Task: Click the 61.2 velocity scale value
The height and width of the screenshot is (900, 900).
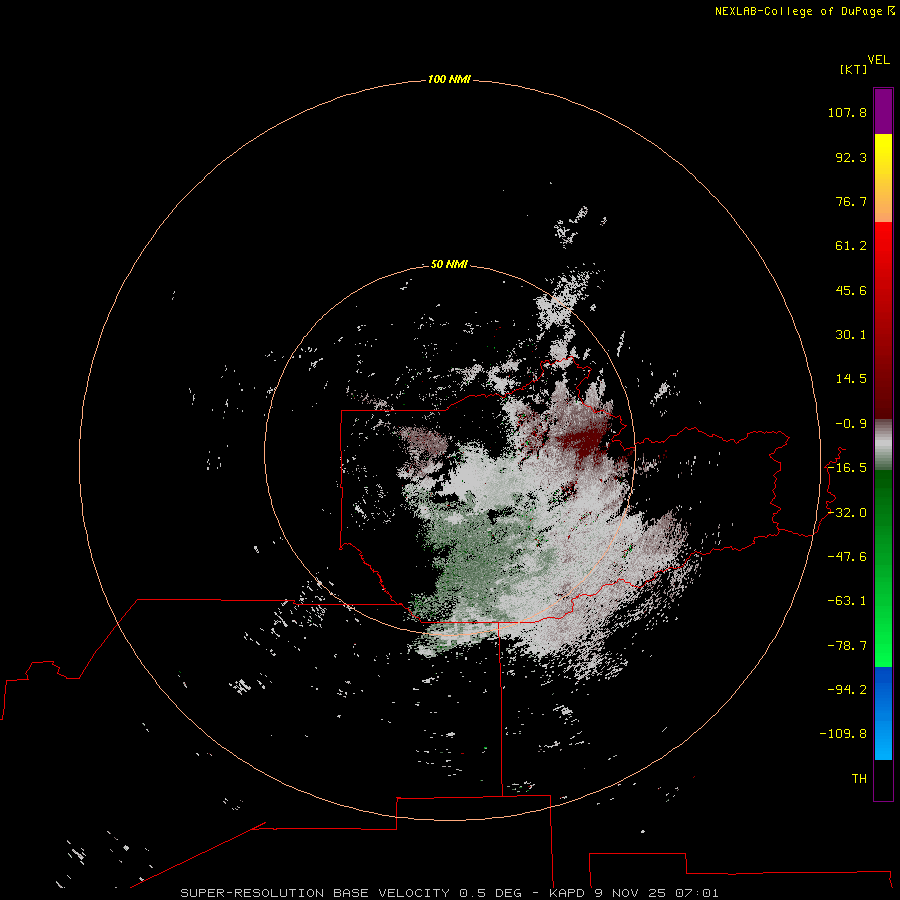Action: [x=851, y=246]
